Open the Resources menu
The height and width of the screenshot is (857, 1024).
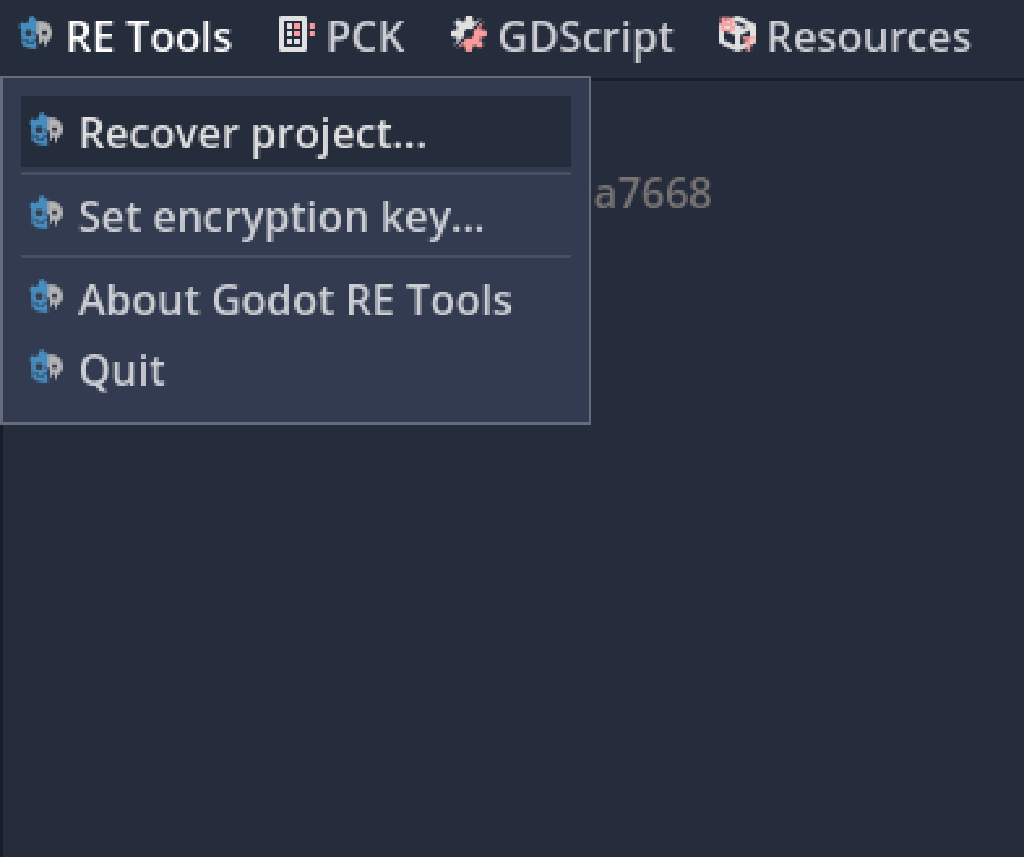[x=868, y=36]
